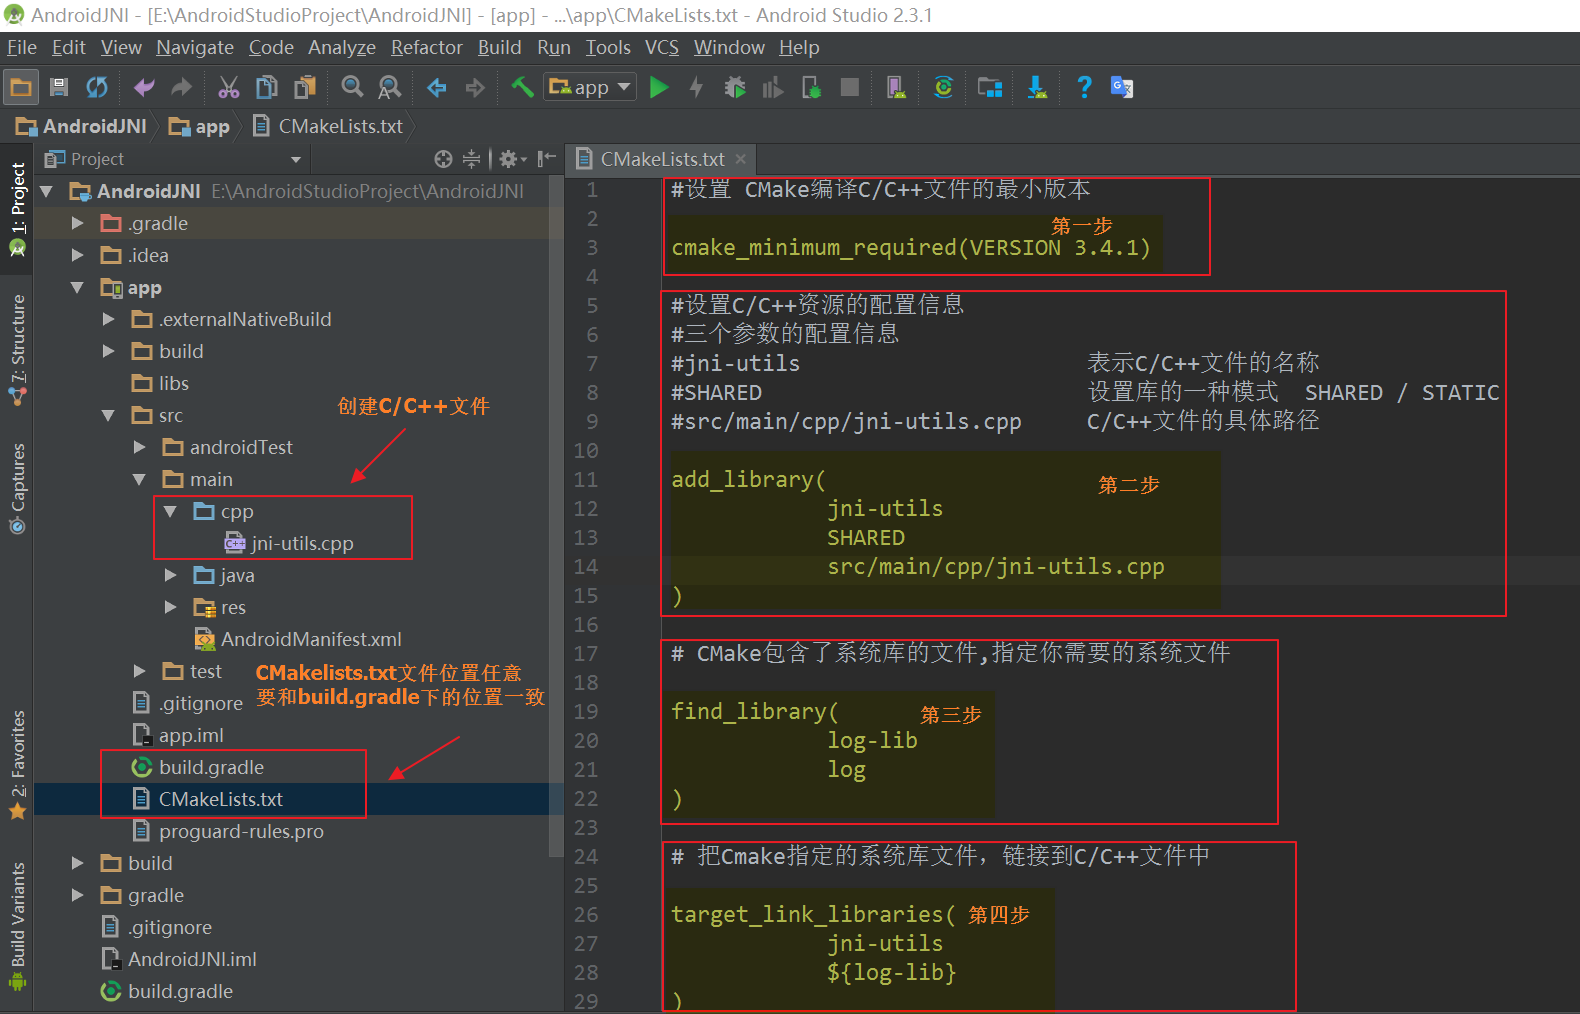Run the app with green play icon
The image size is (1580, 1014).
[659, 88]
